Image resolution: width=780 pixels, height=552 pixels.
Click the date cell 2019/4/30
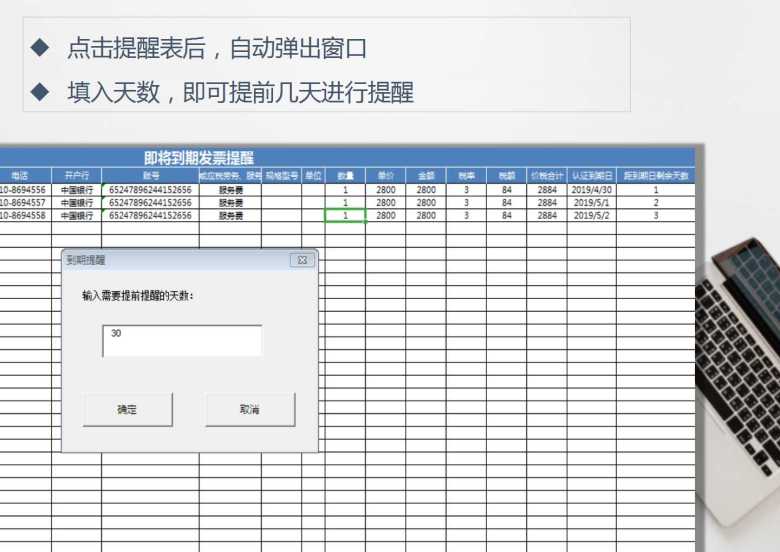591,190
